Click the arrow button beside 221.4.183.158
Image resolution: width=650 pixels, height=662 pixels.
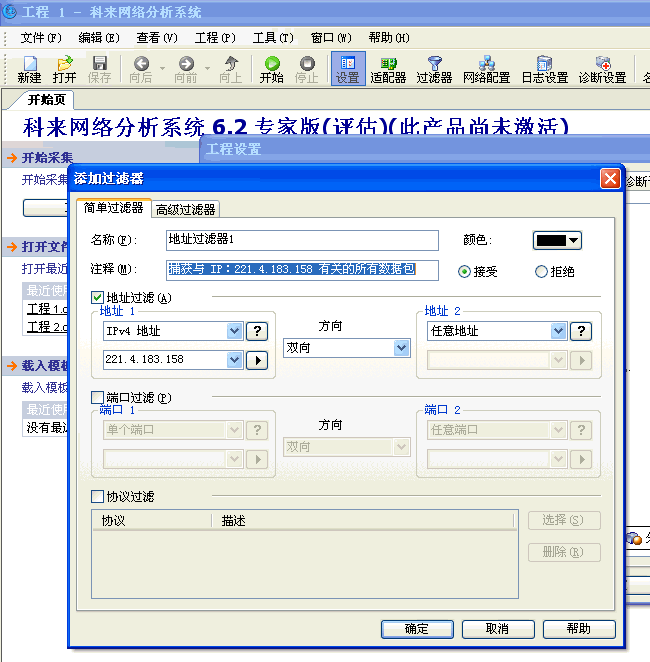[257, 360]
